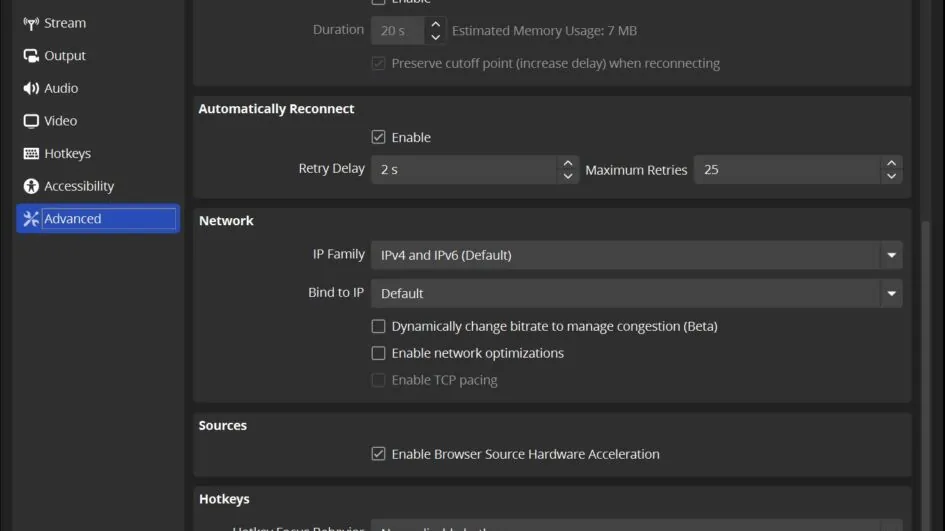The height and width of the screenshot is (531, 945).
Task: Expand the Bind to IP dropdown
Action: point(636,294)
